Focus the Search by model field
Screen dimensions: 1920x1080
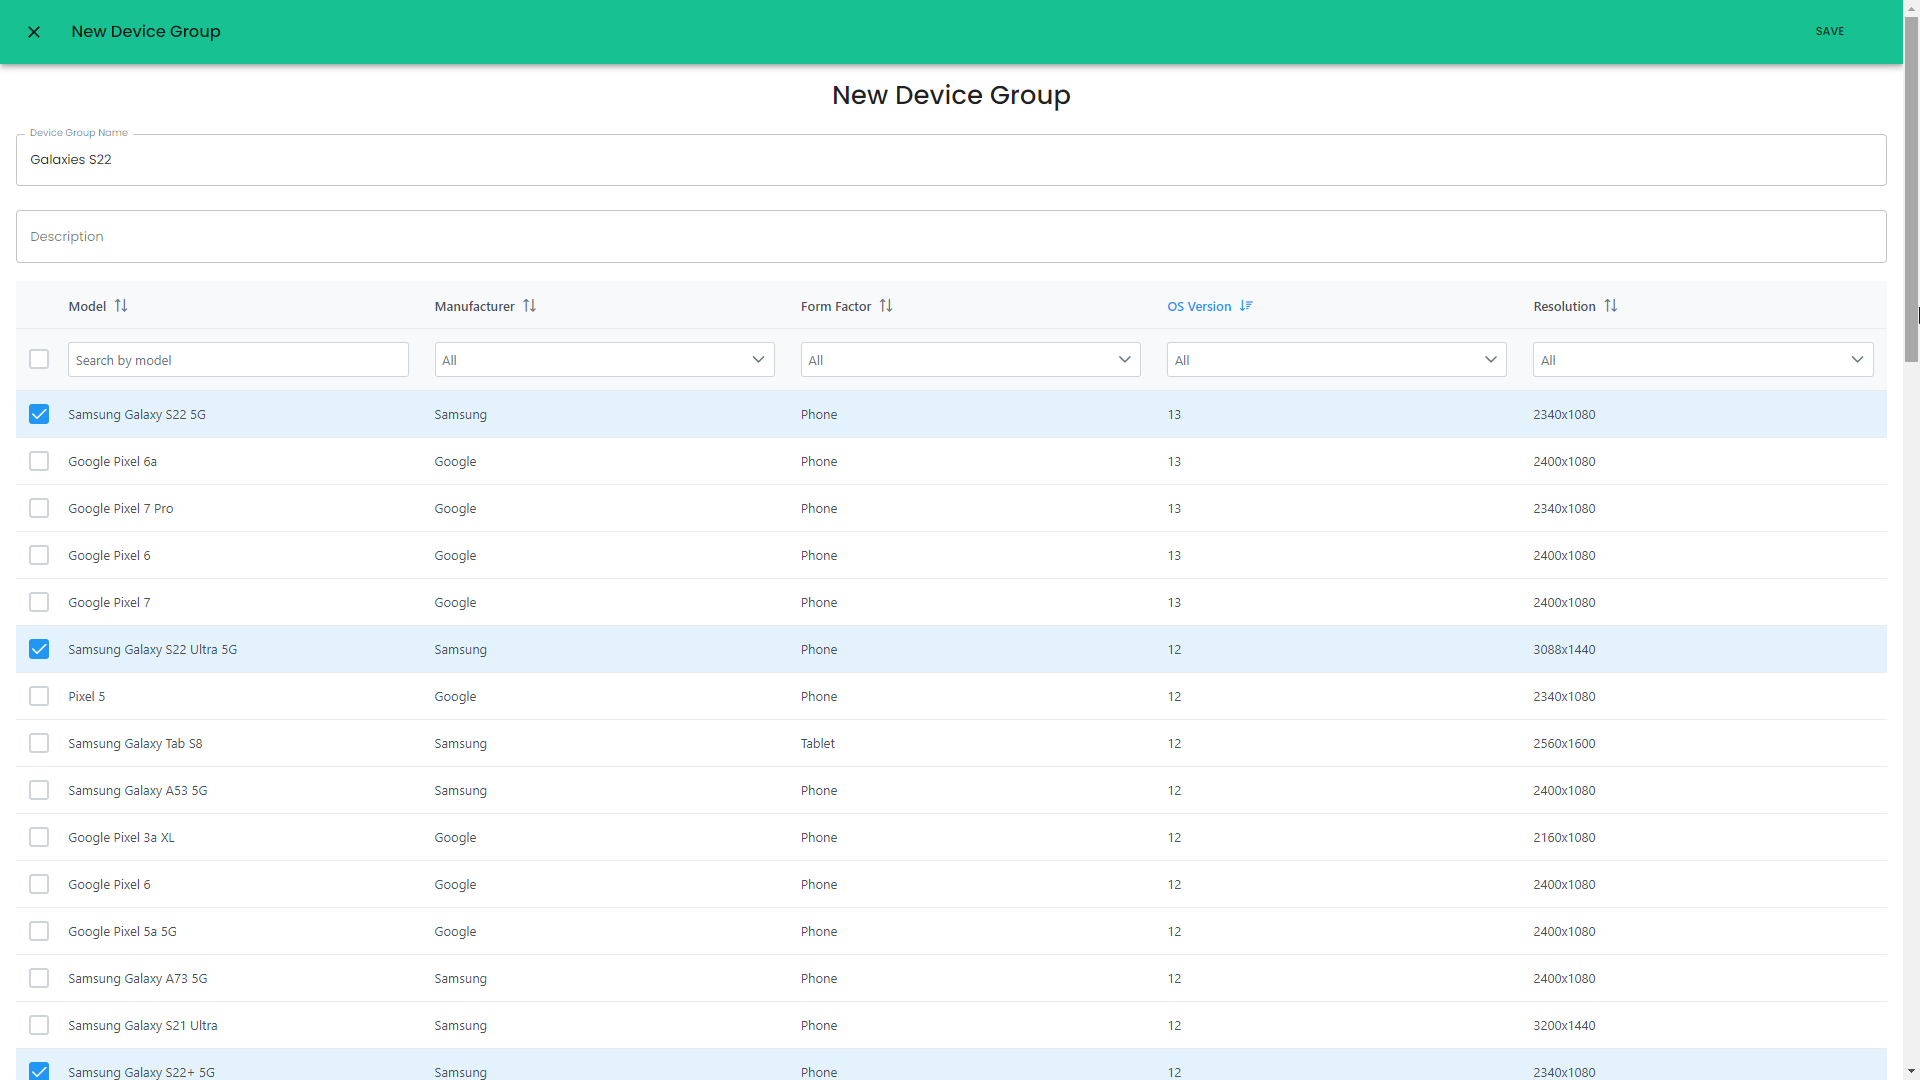pos(238,360)
